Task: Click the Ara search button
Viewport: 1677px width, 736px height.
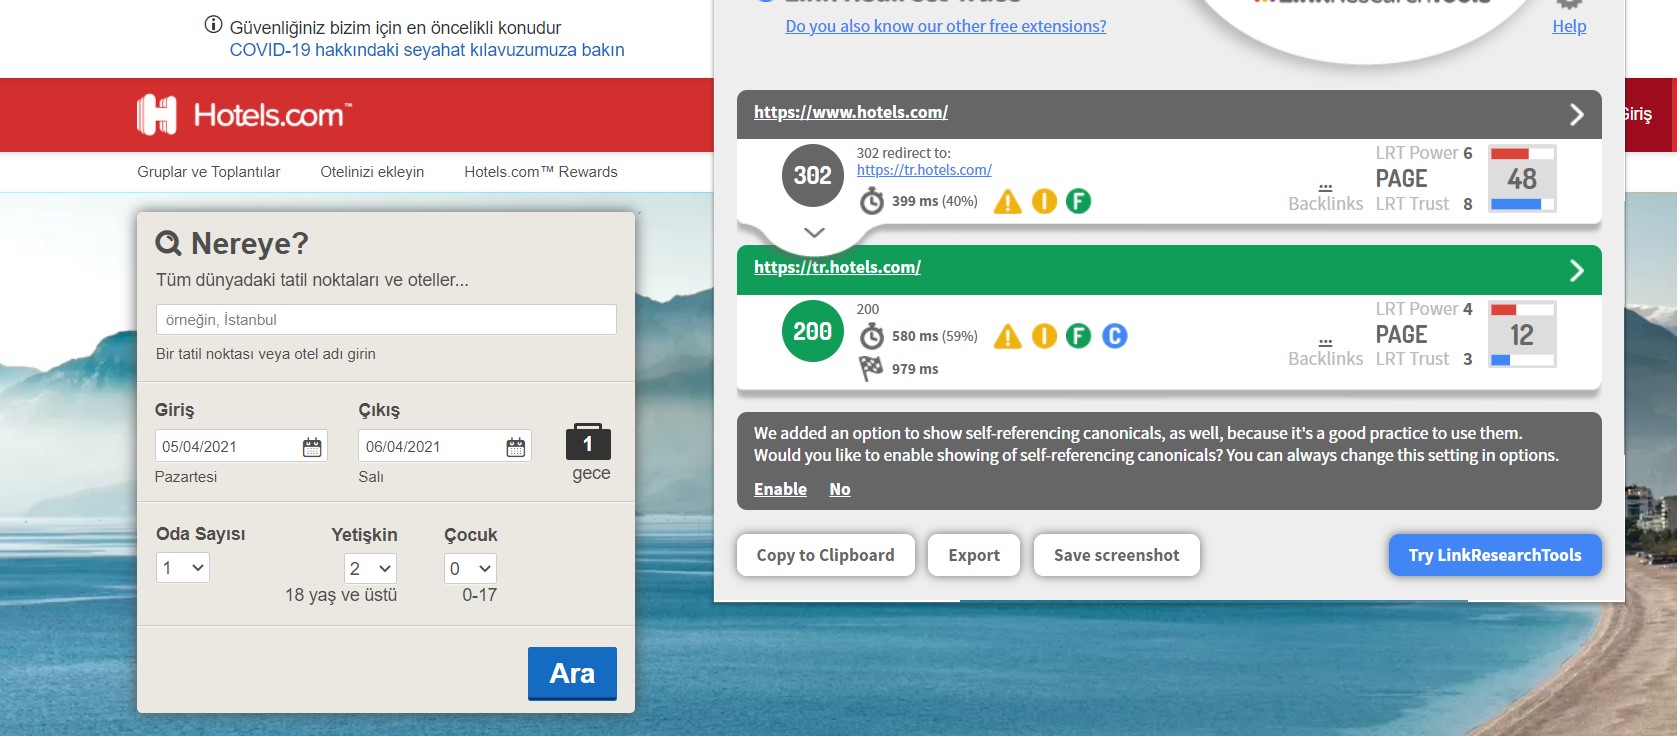Action: click(572, 673)
